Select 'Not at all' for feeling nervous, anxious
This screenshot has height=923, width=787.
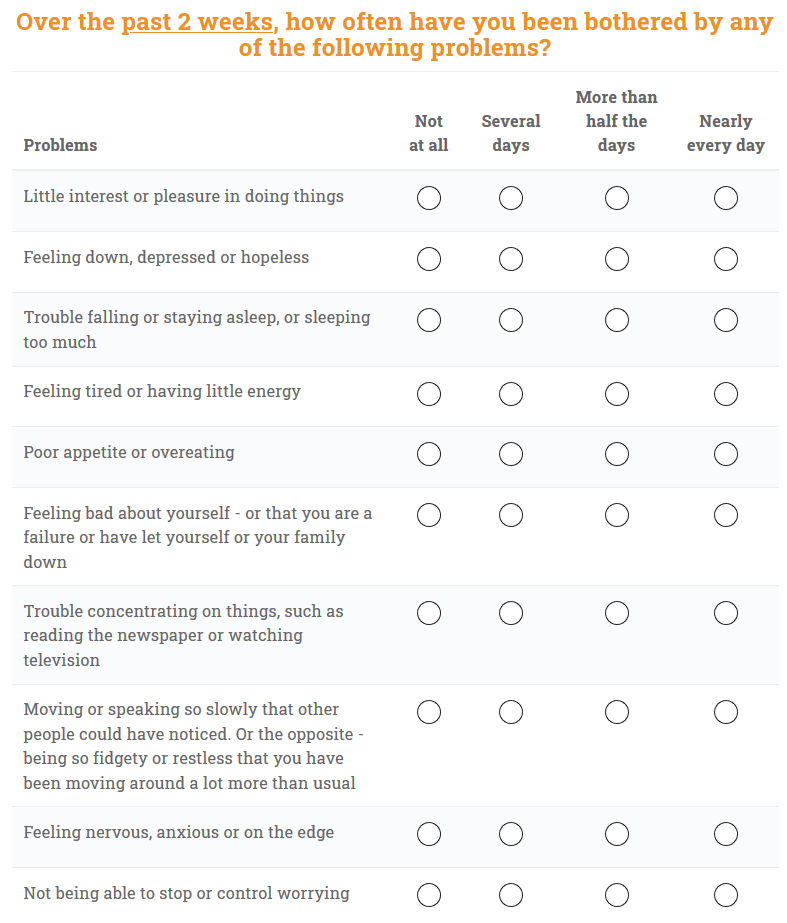428,834
